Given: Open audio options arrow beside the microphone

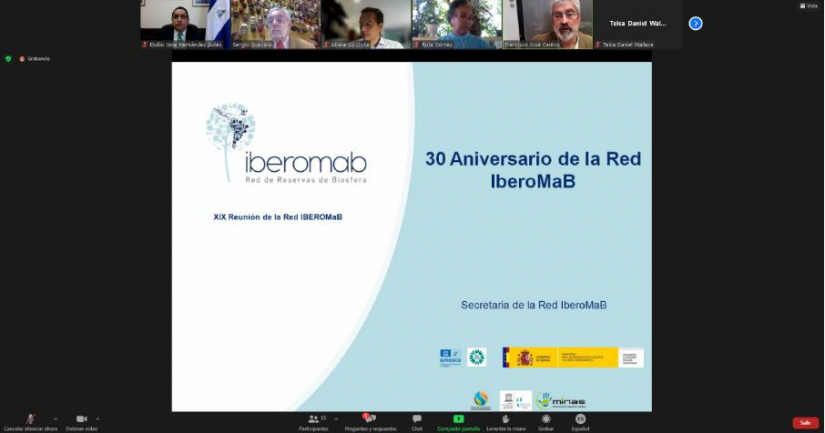Looking at the screenshot, I should tap(55, 419).
